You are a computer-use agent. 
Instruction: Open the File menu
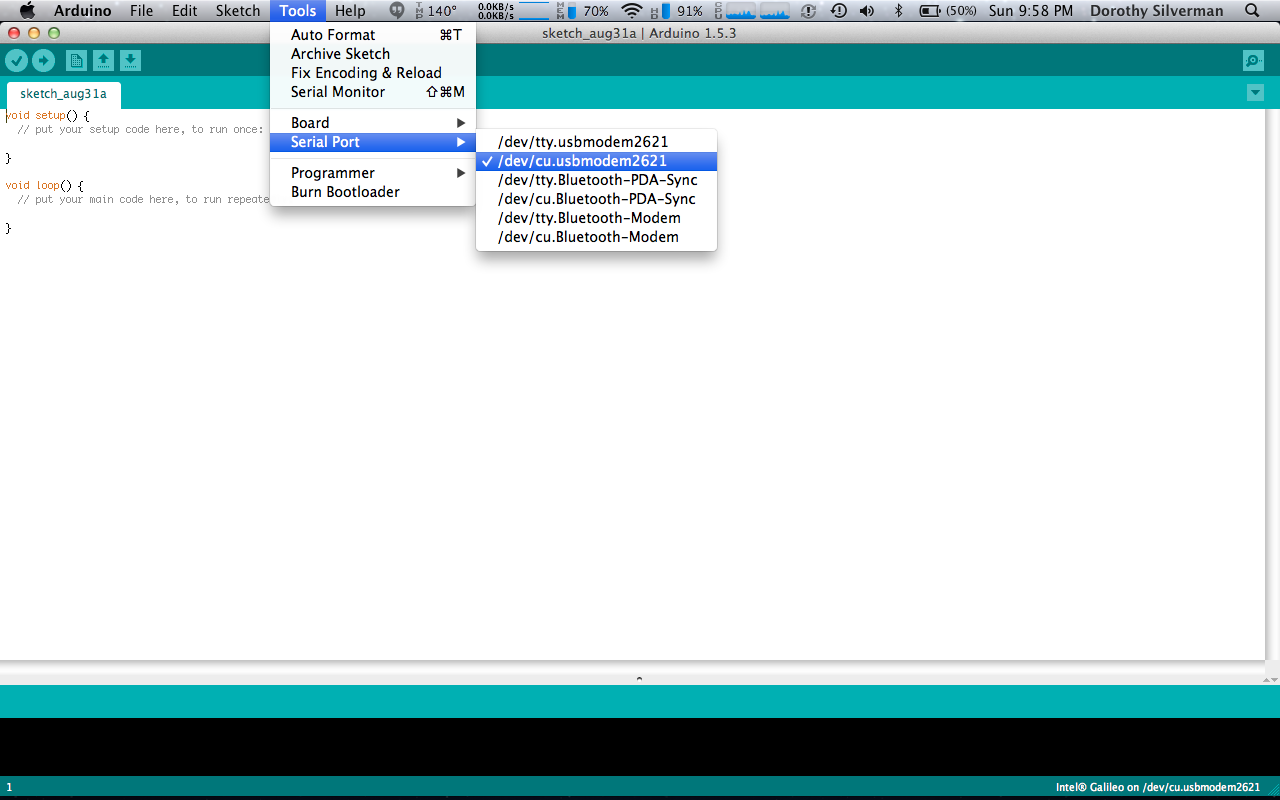141,11
